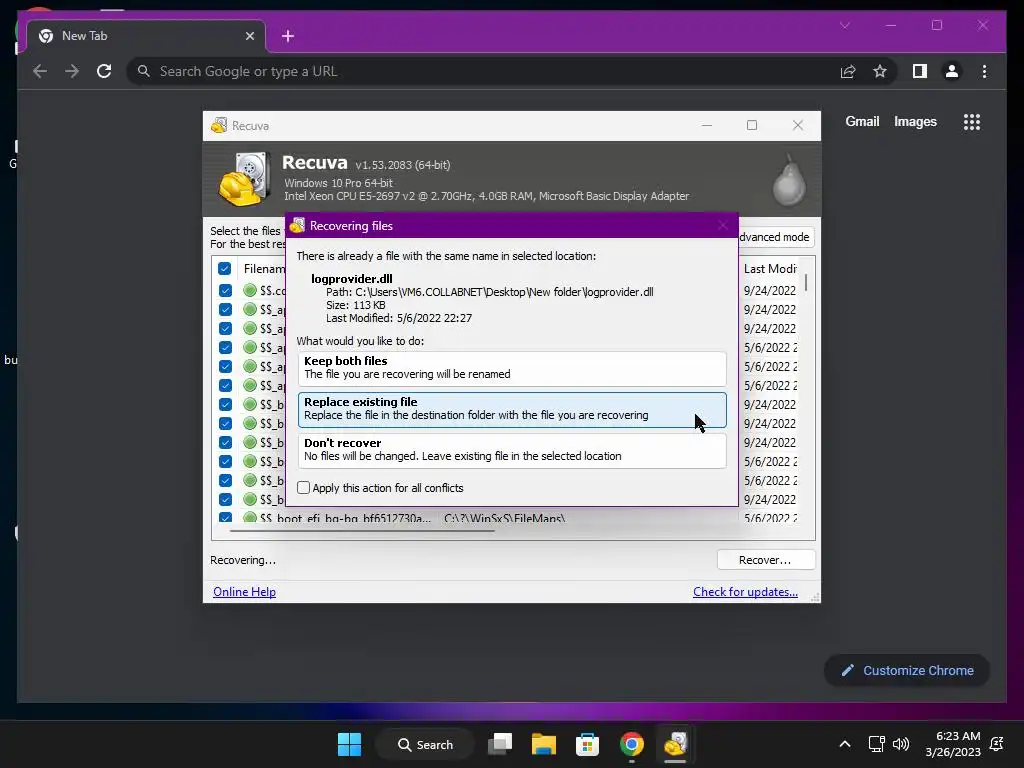Open notifications icon in taskbar
This screenshot has width=1024, height=768.
point(997,744)
